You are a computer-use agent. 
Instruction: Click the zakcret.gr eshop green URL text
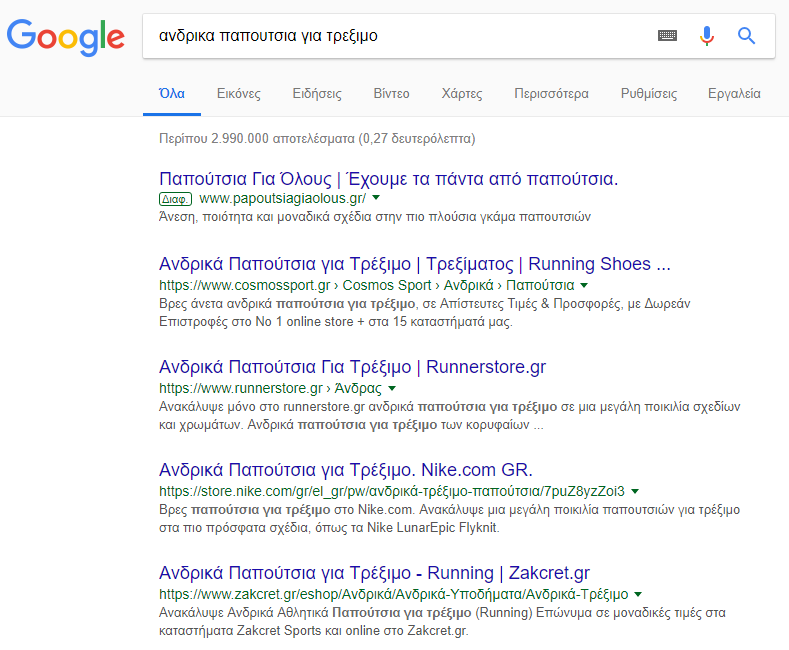393,594
